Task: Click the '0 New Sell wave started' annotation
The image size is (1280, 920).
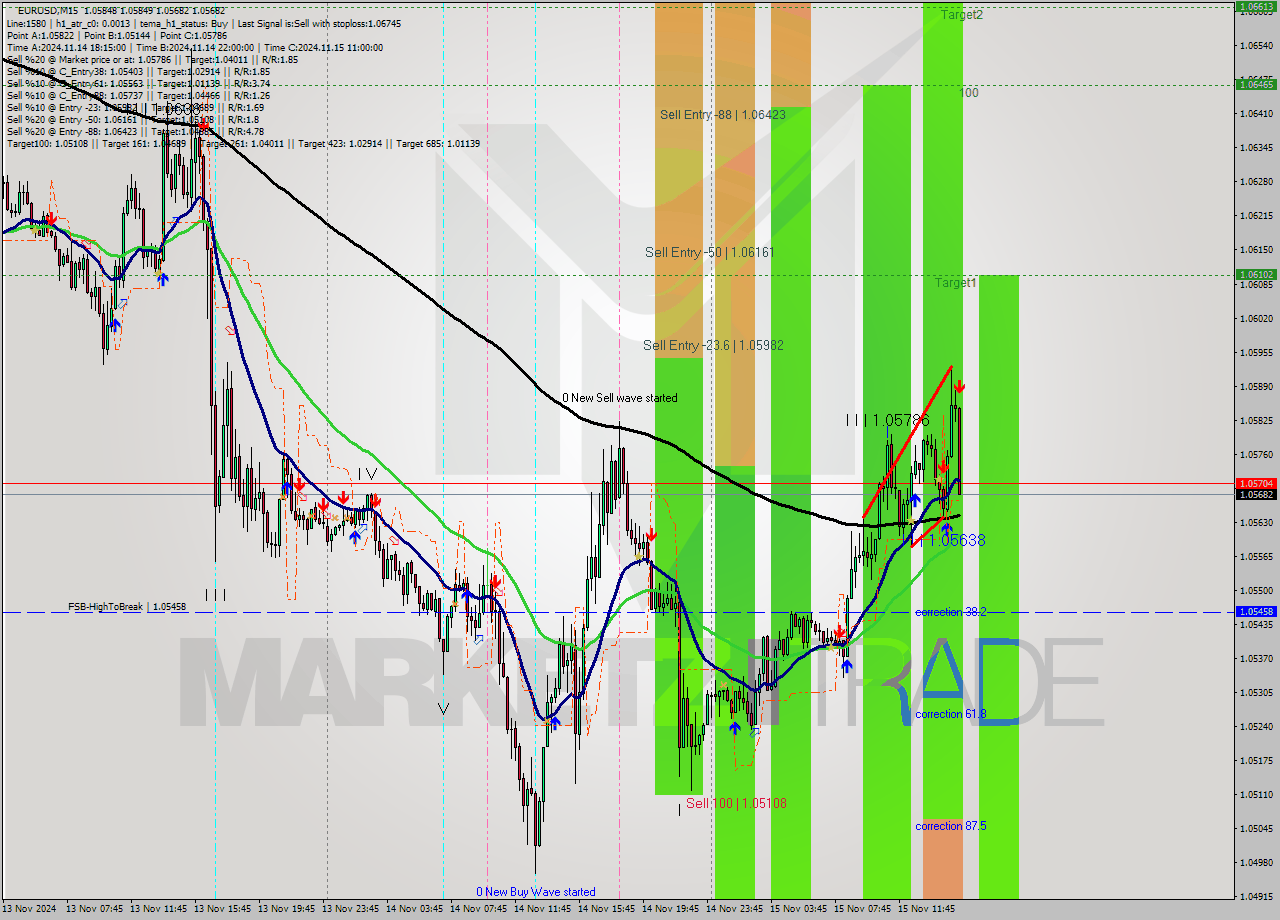Action: (x=619, y=398)
